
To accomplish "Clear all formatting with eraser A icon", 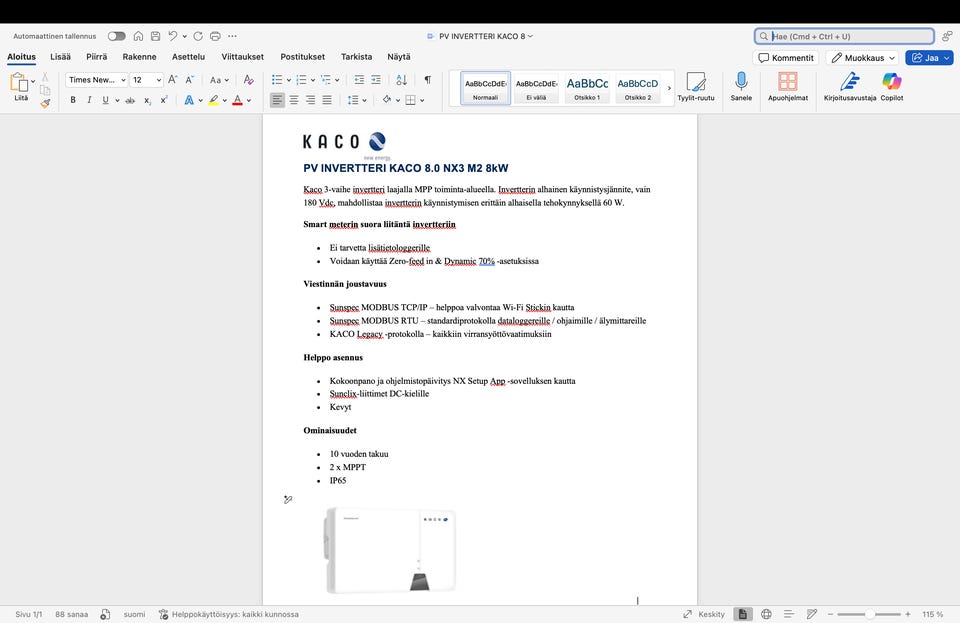I will click(248, 80).
